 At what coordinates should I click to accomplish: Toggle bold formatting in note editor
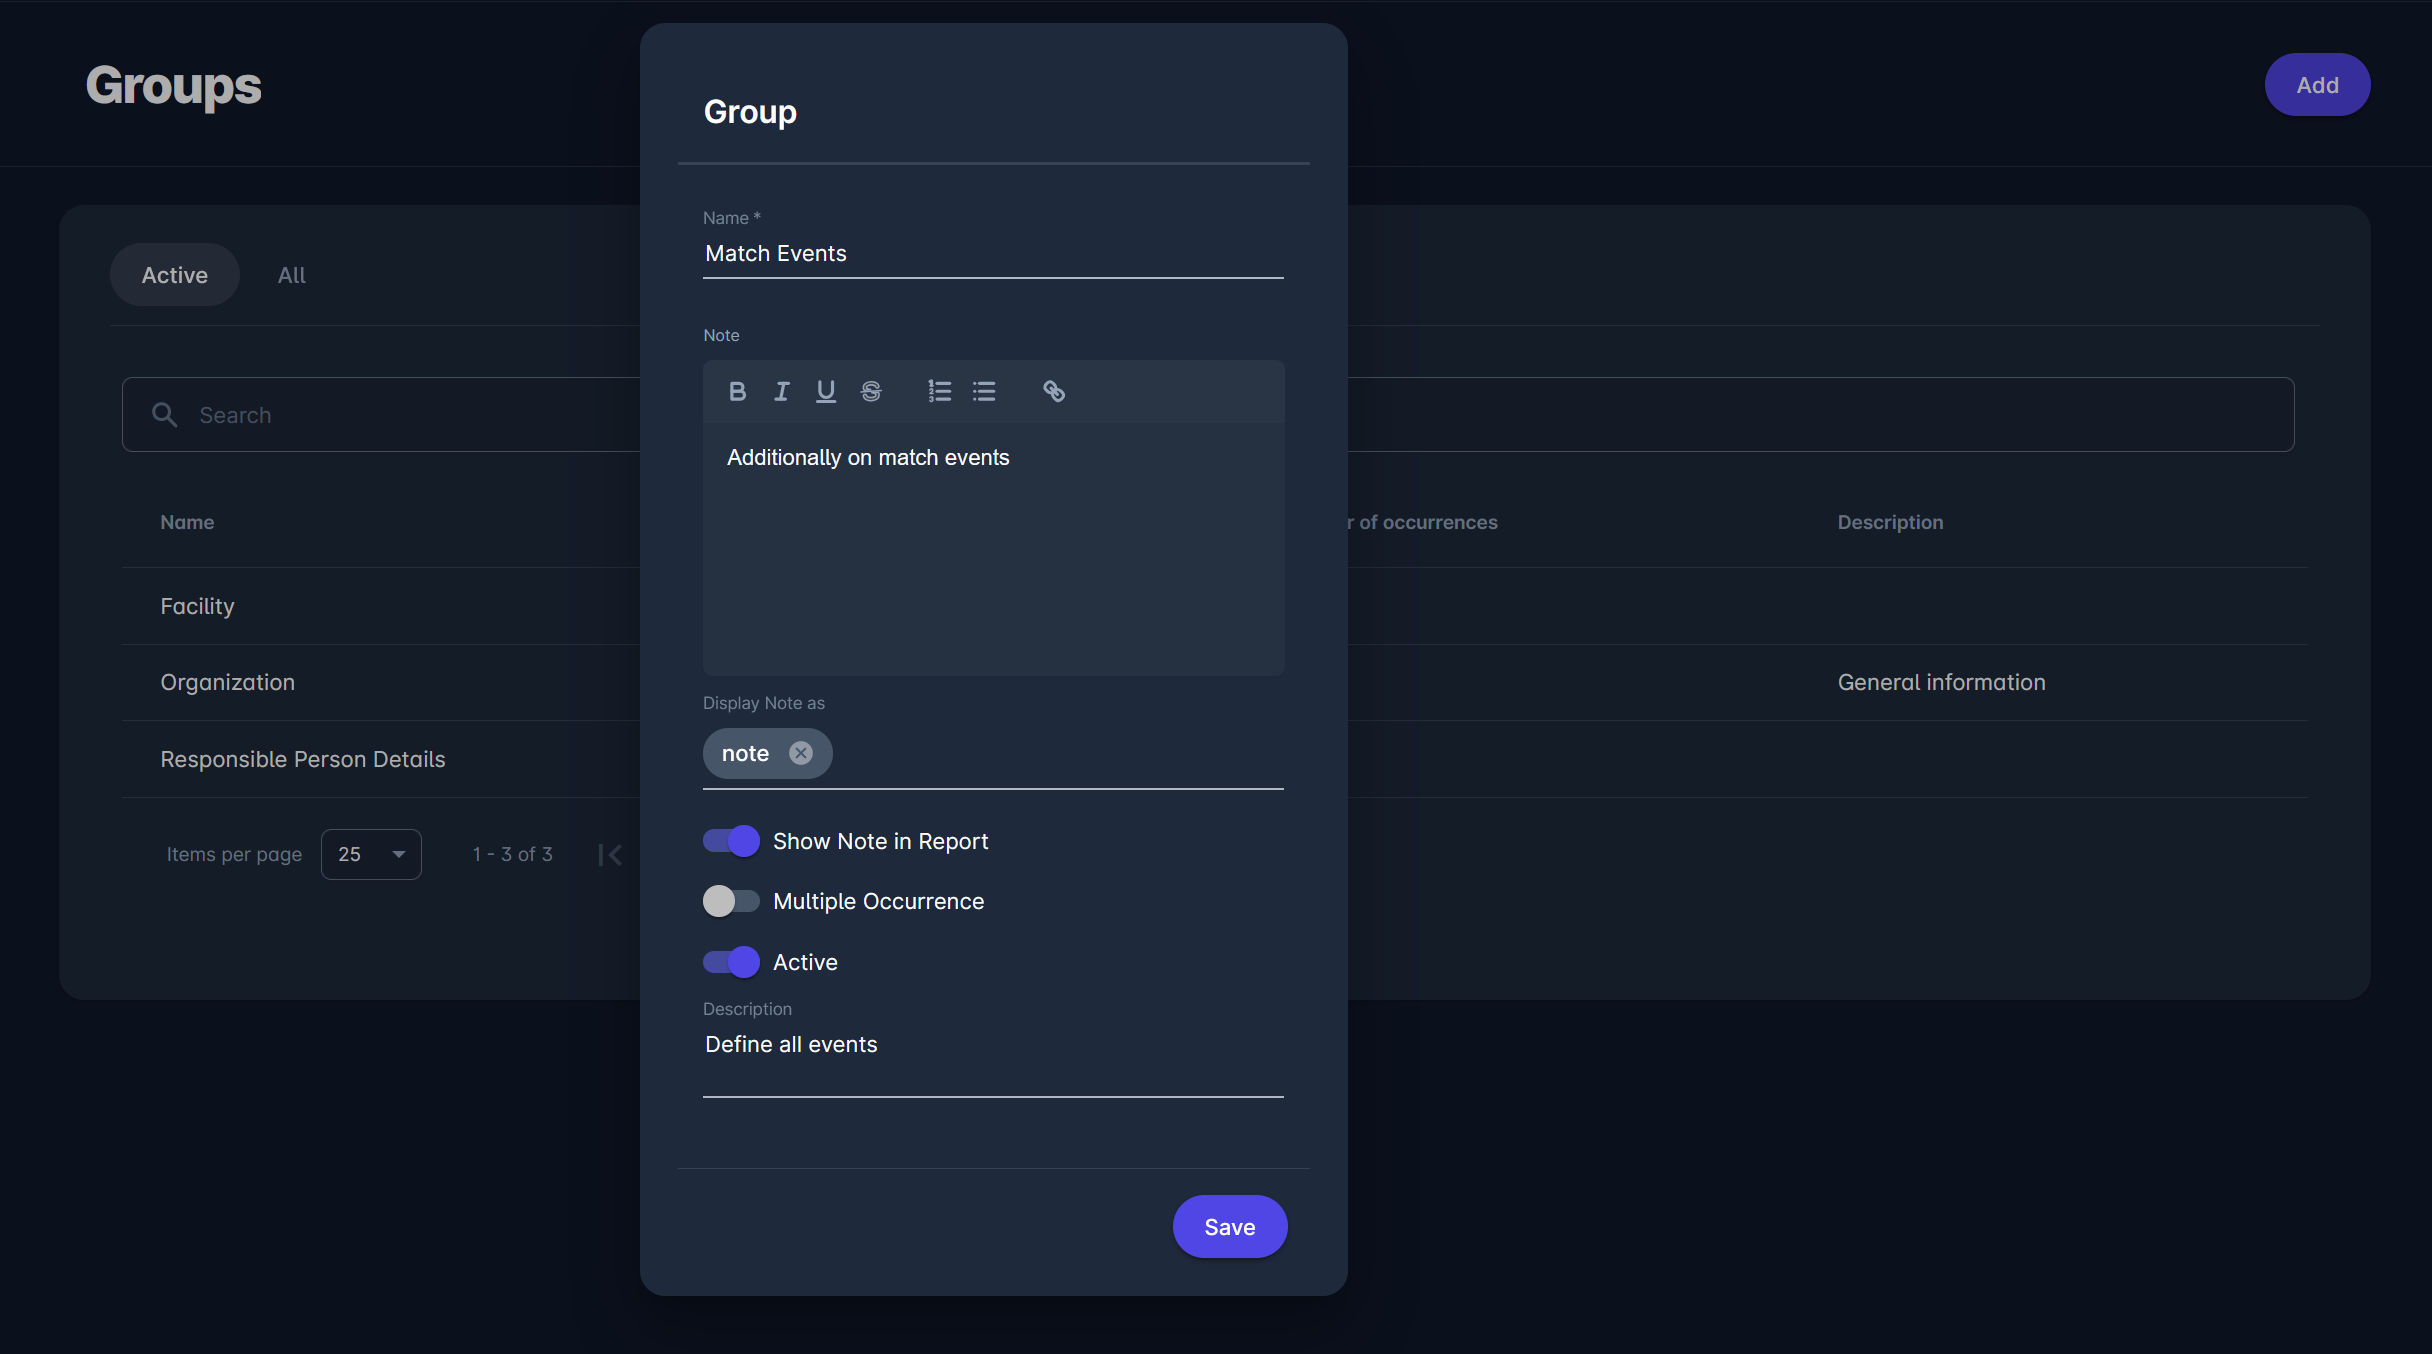(x=737, y=391)
